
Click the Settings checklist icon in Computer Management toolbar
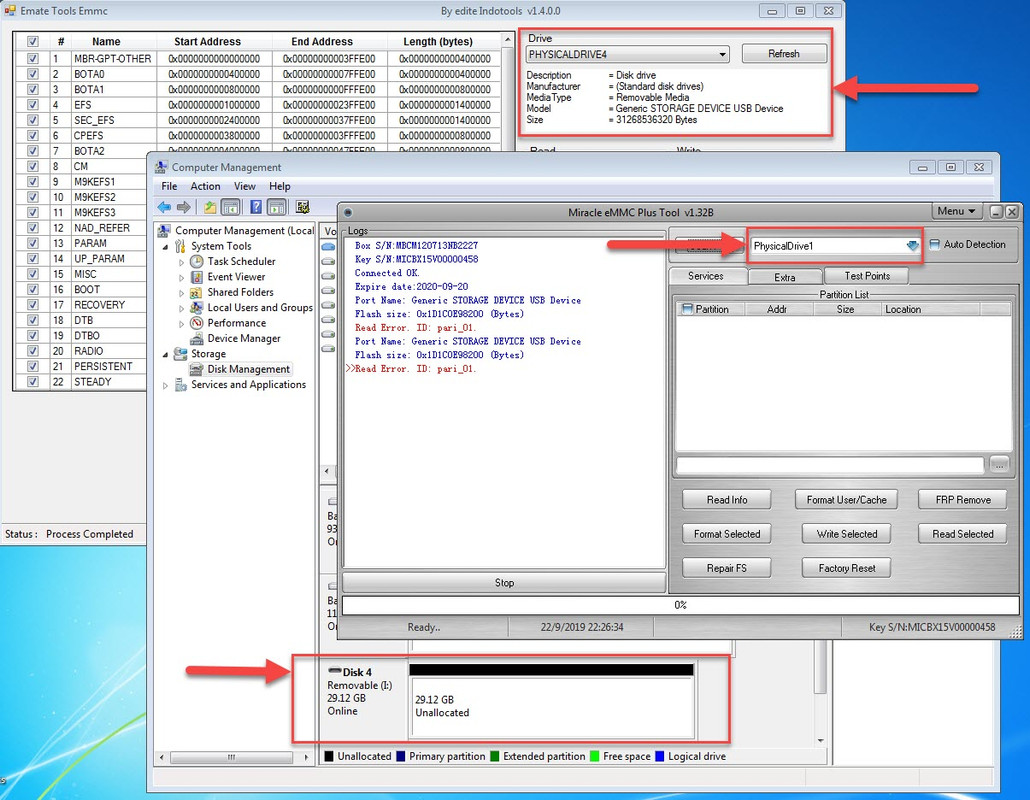pos(303,208)
